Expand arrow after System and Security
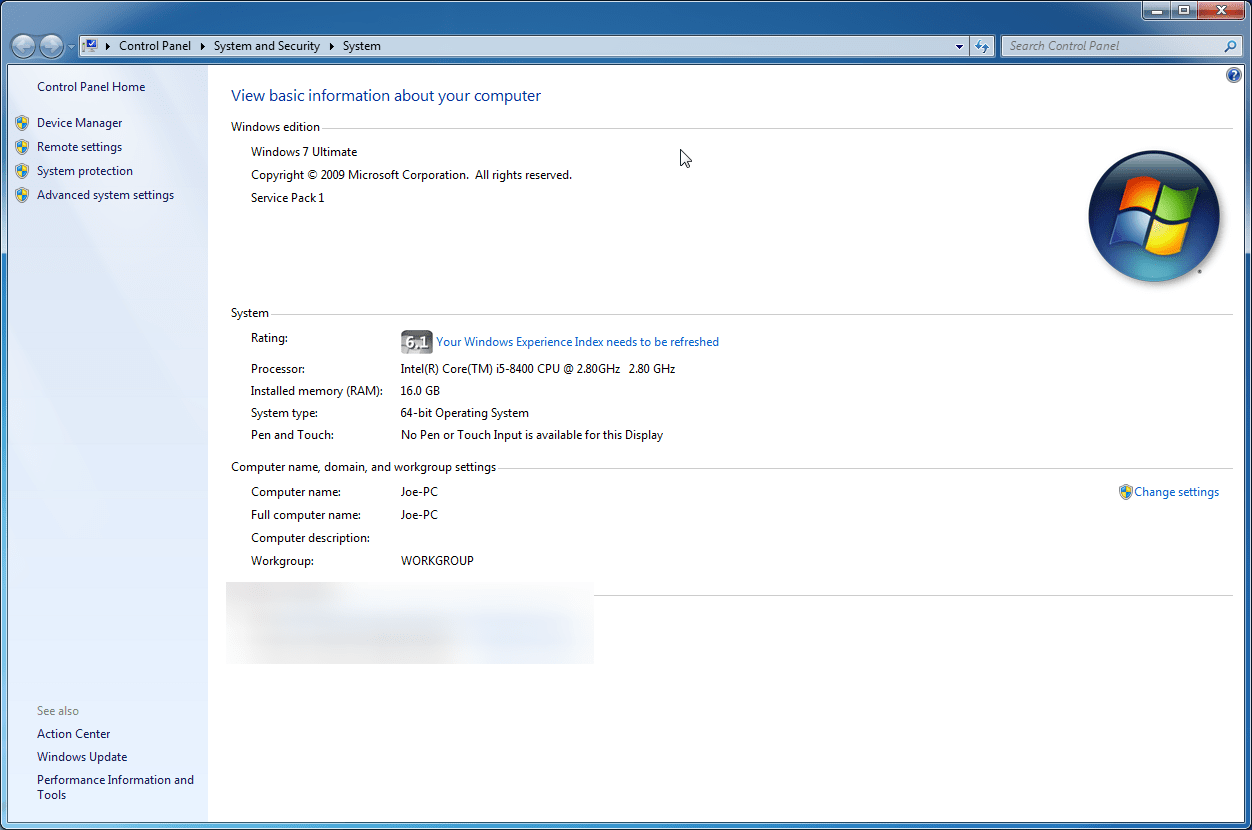 coord(331,46)
